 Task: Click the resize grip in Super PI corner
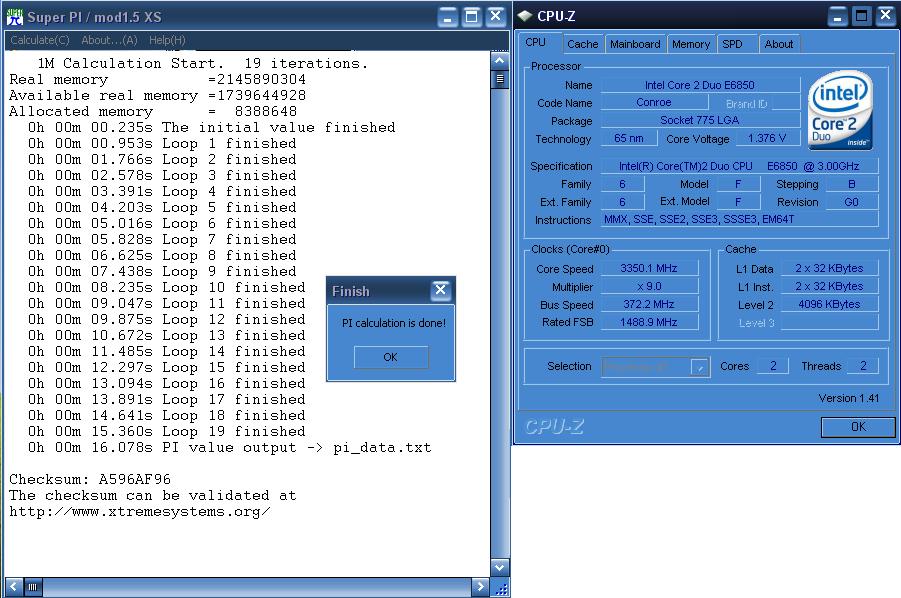pyautogui.click(x=500, y=588)
